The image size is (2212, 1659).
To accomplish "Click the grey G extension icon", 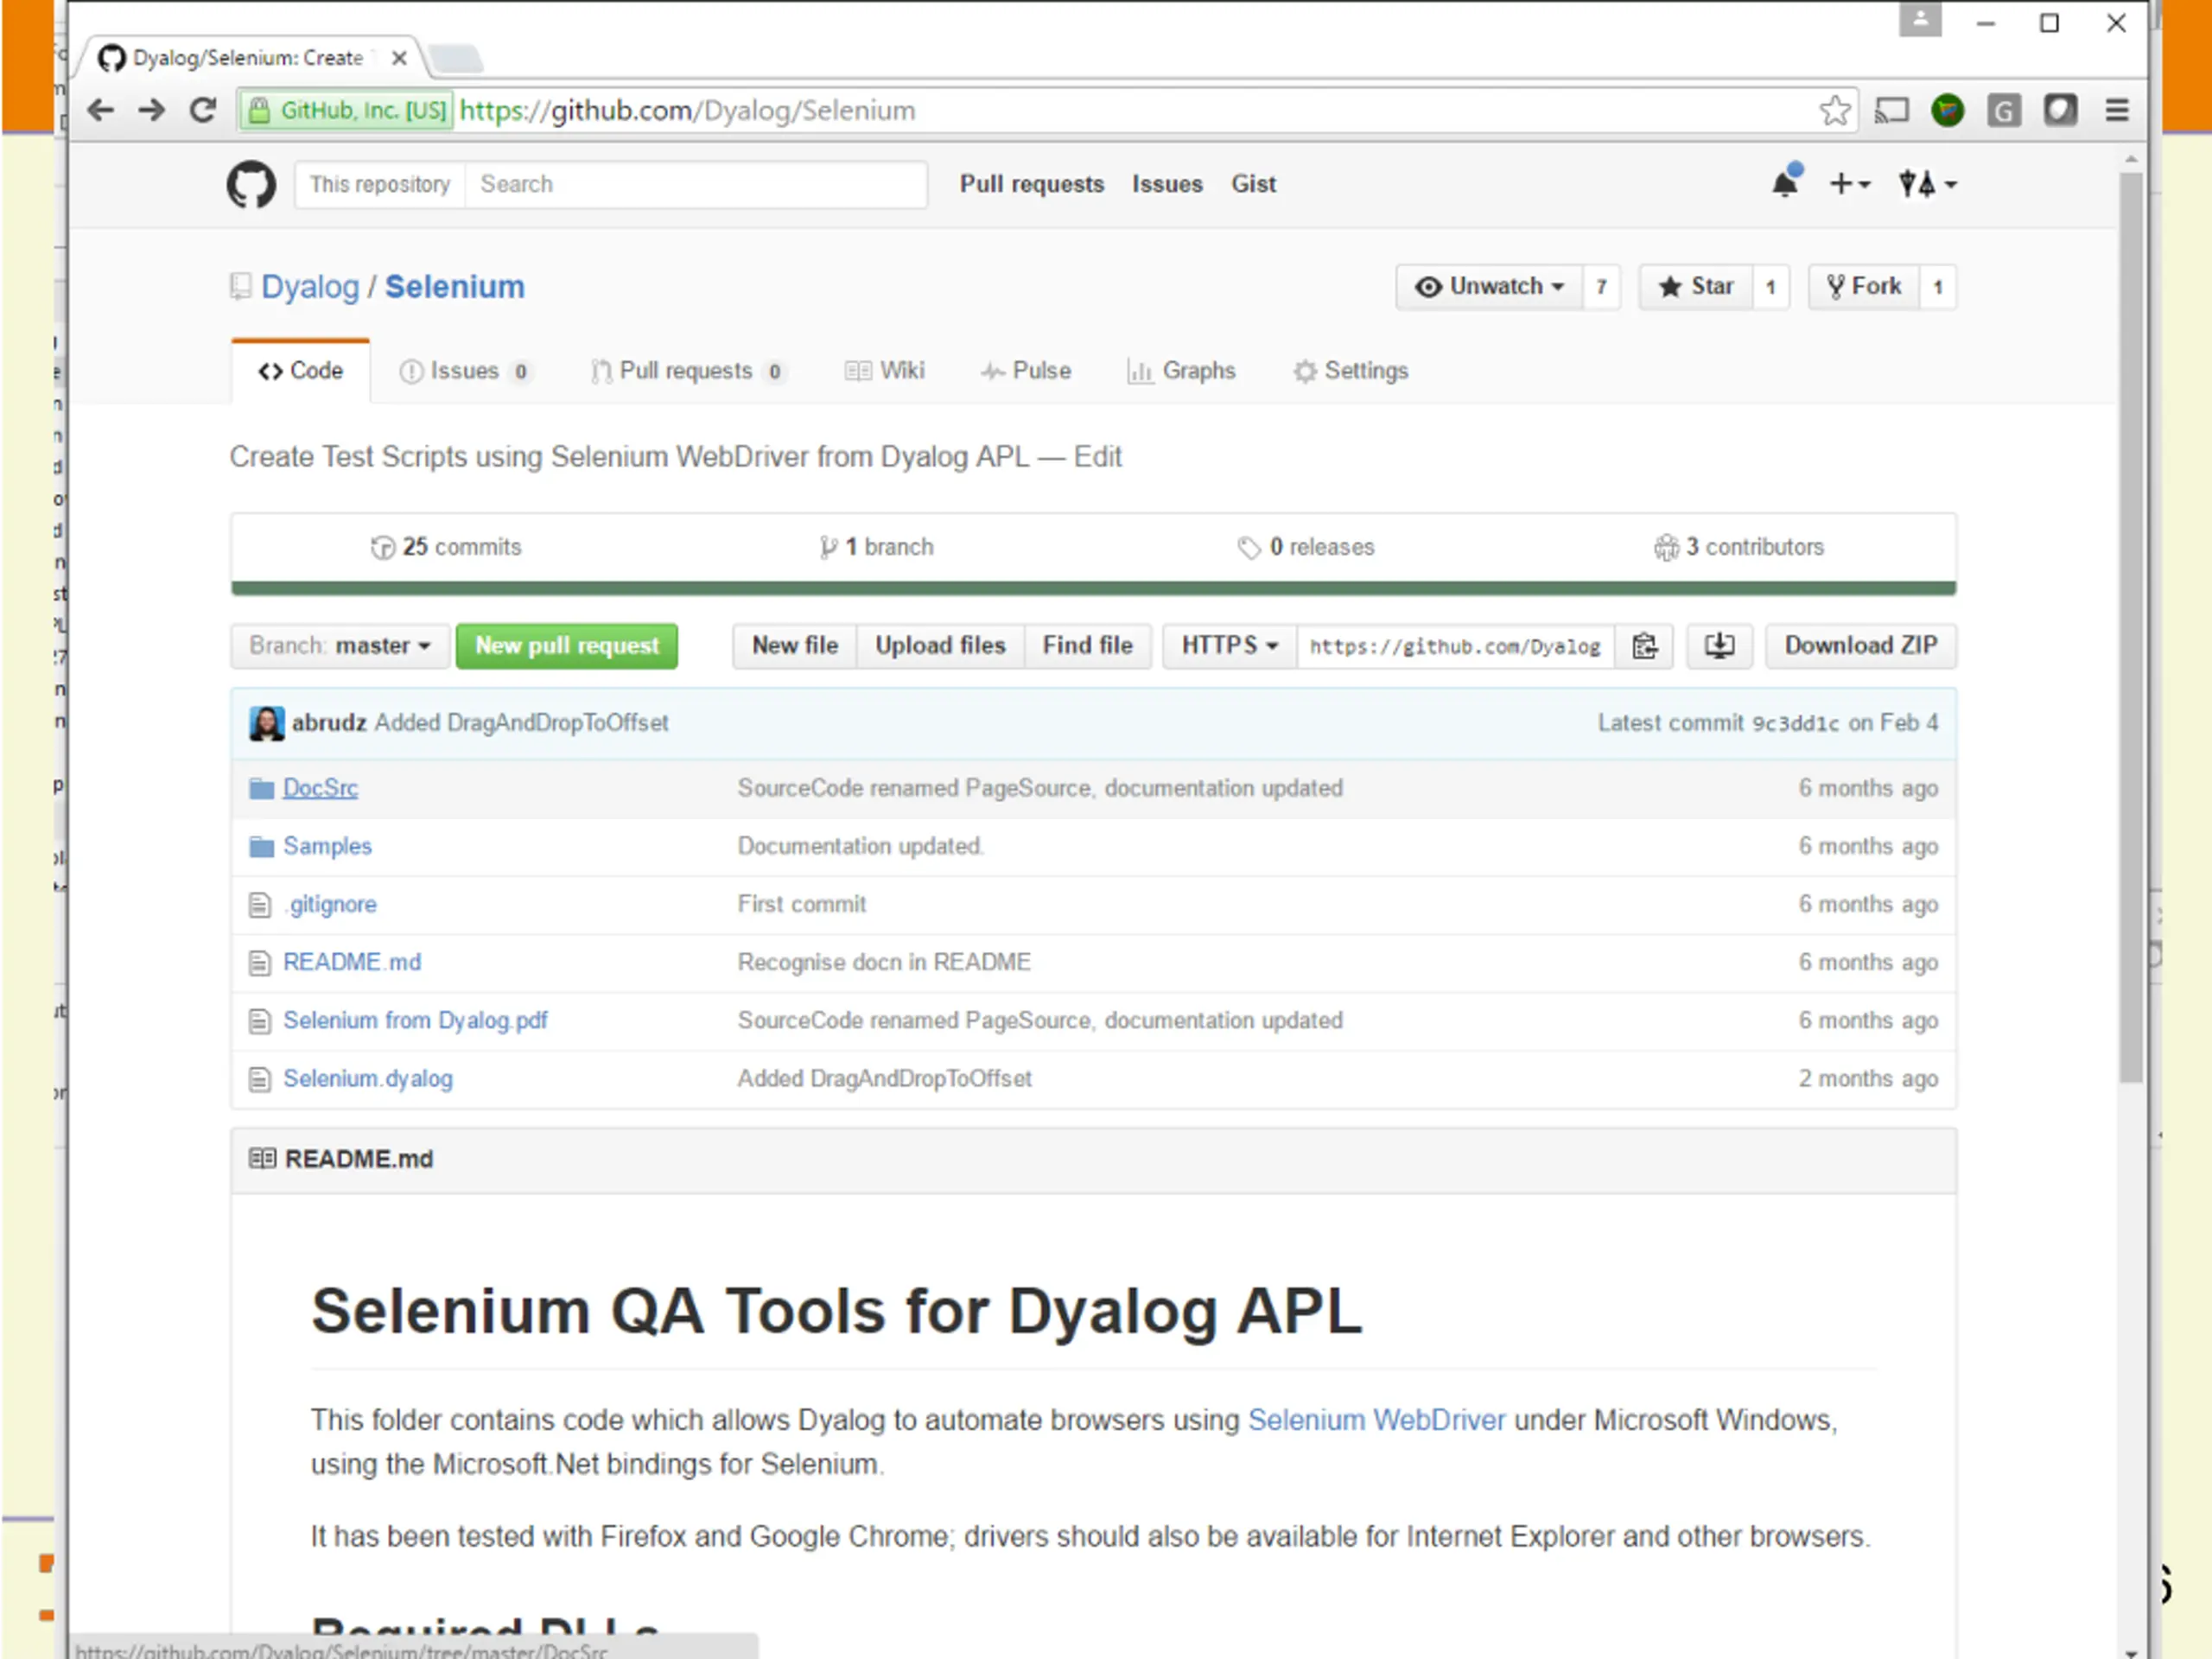I will click(x=2003, y=110).
